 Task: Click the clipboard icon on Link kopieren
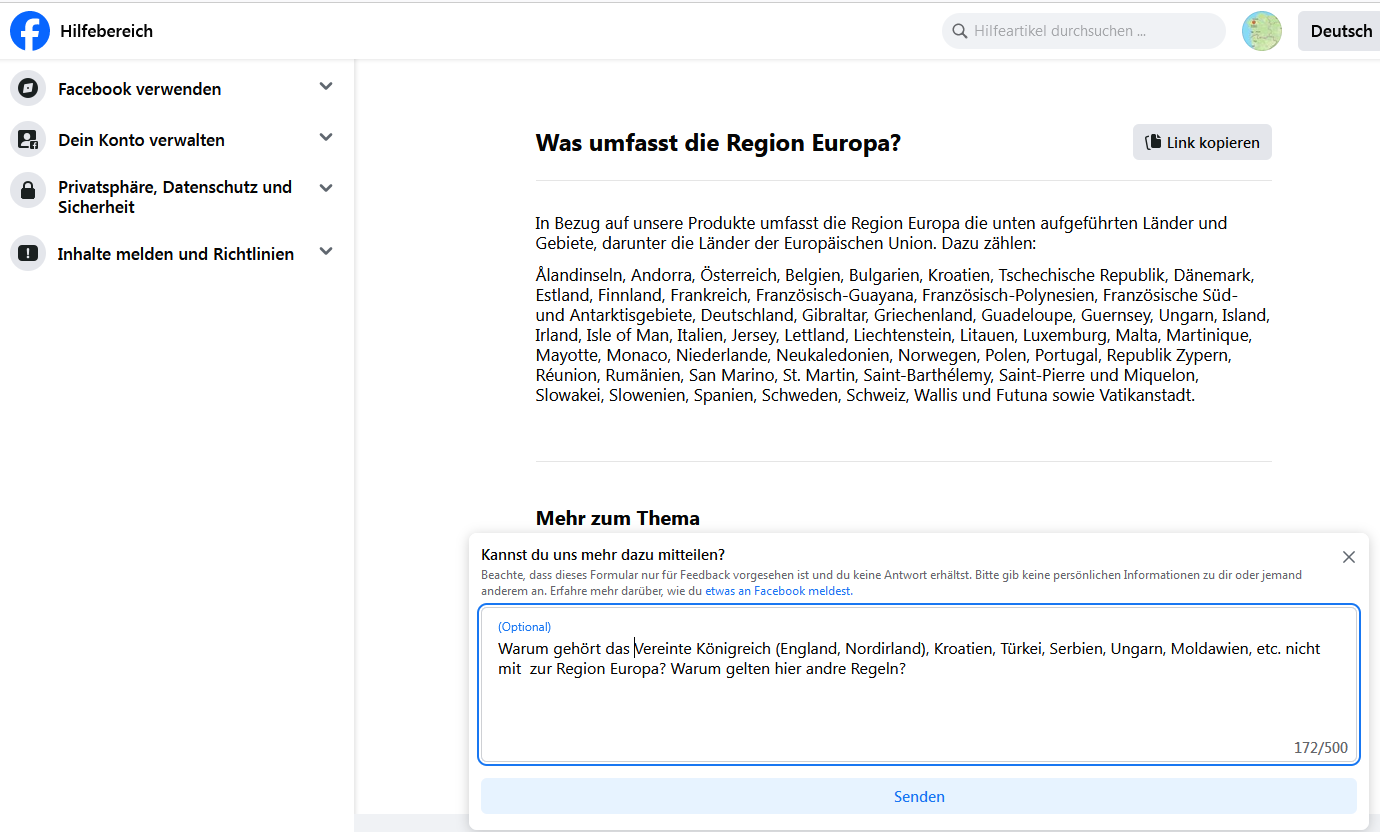point(1152,141)
